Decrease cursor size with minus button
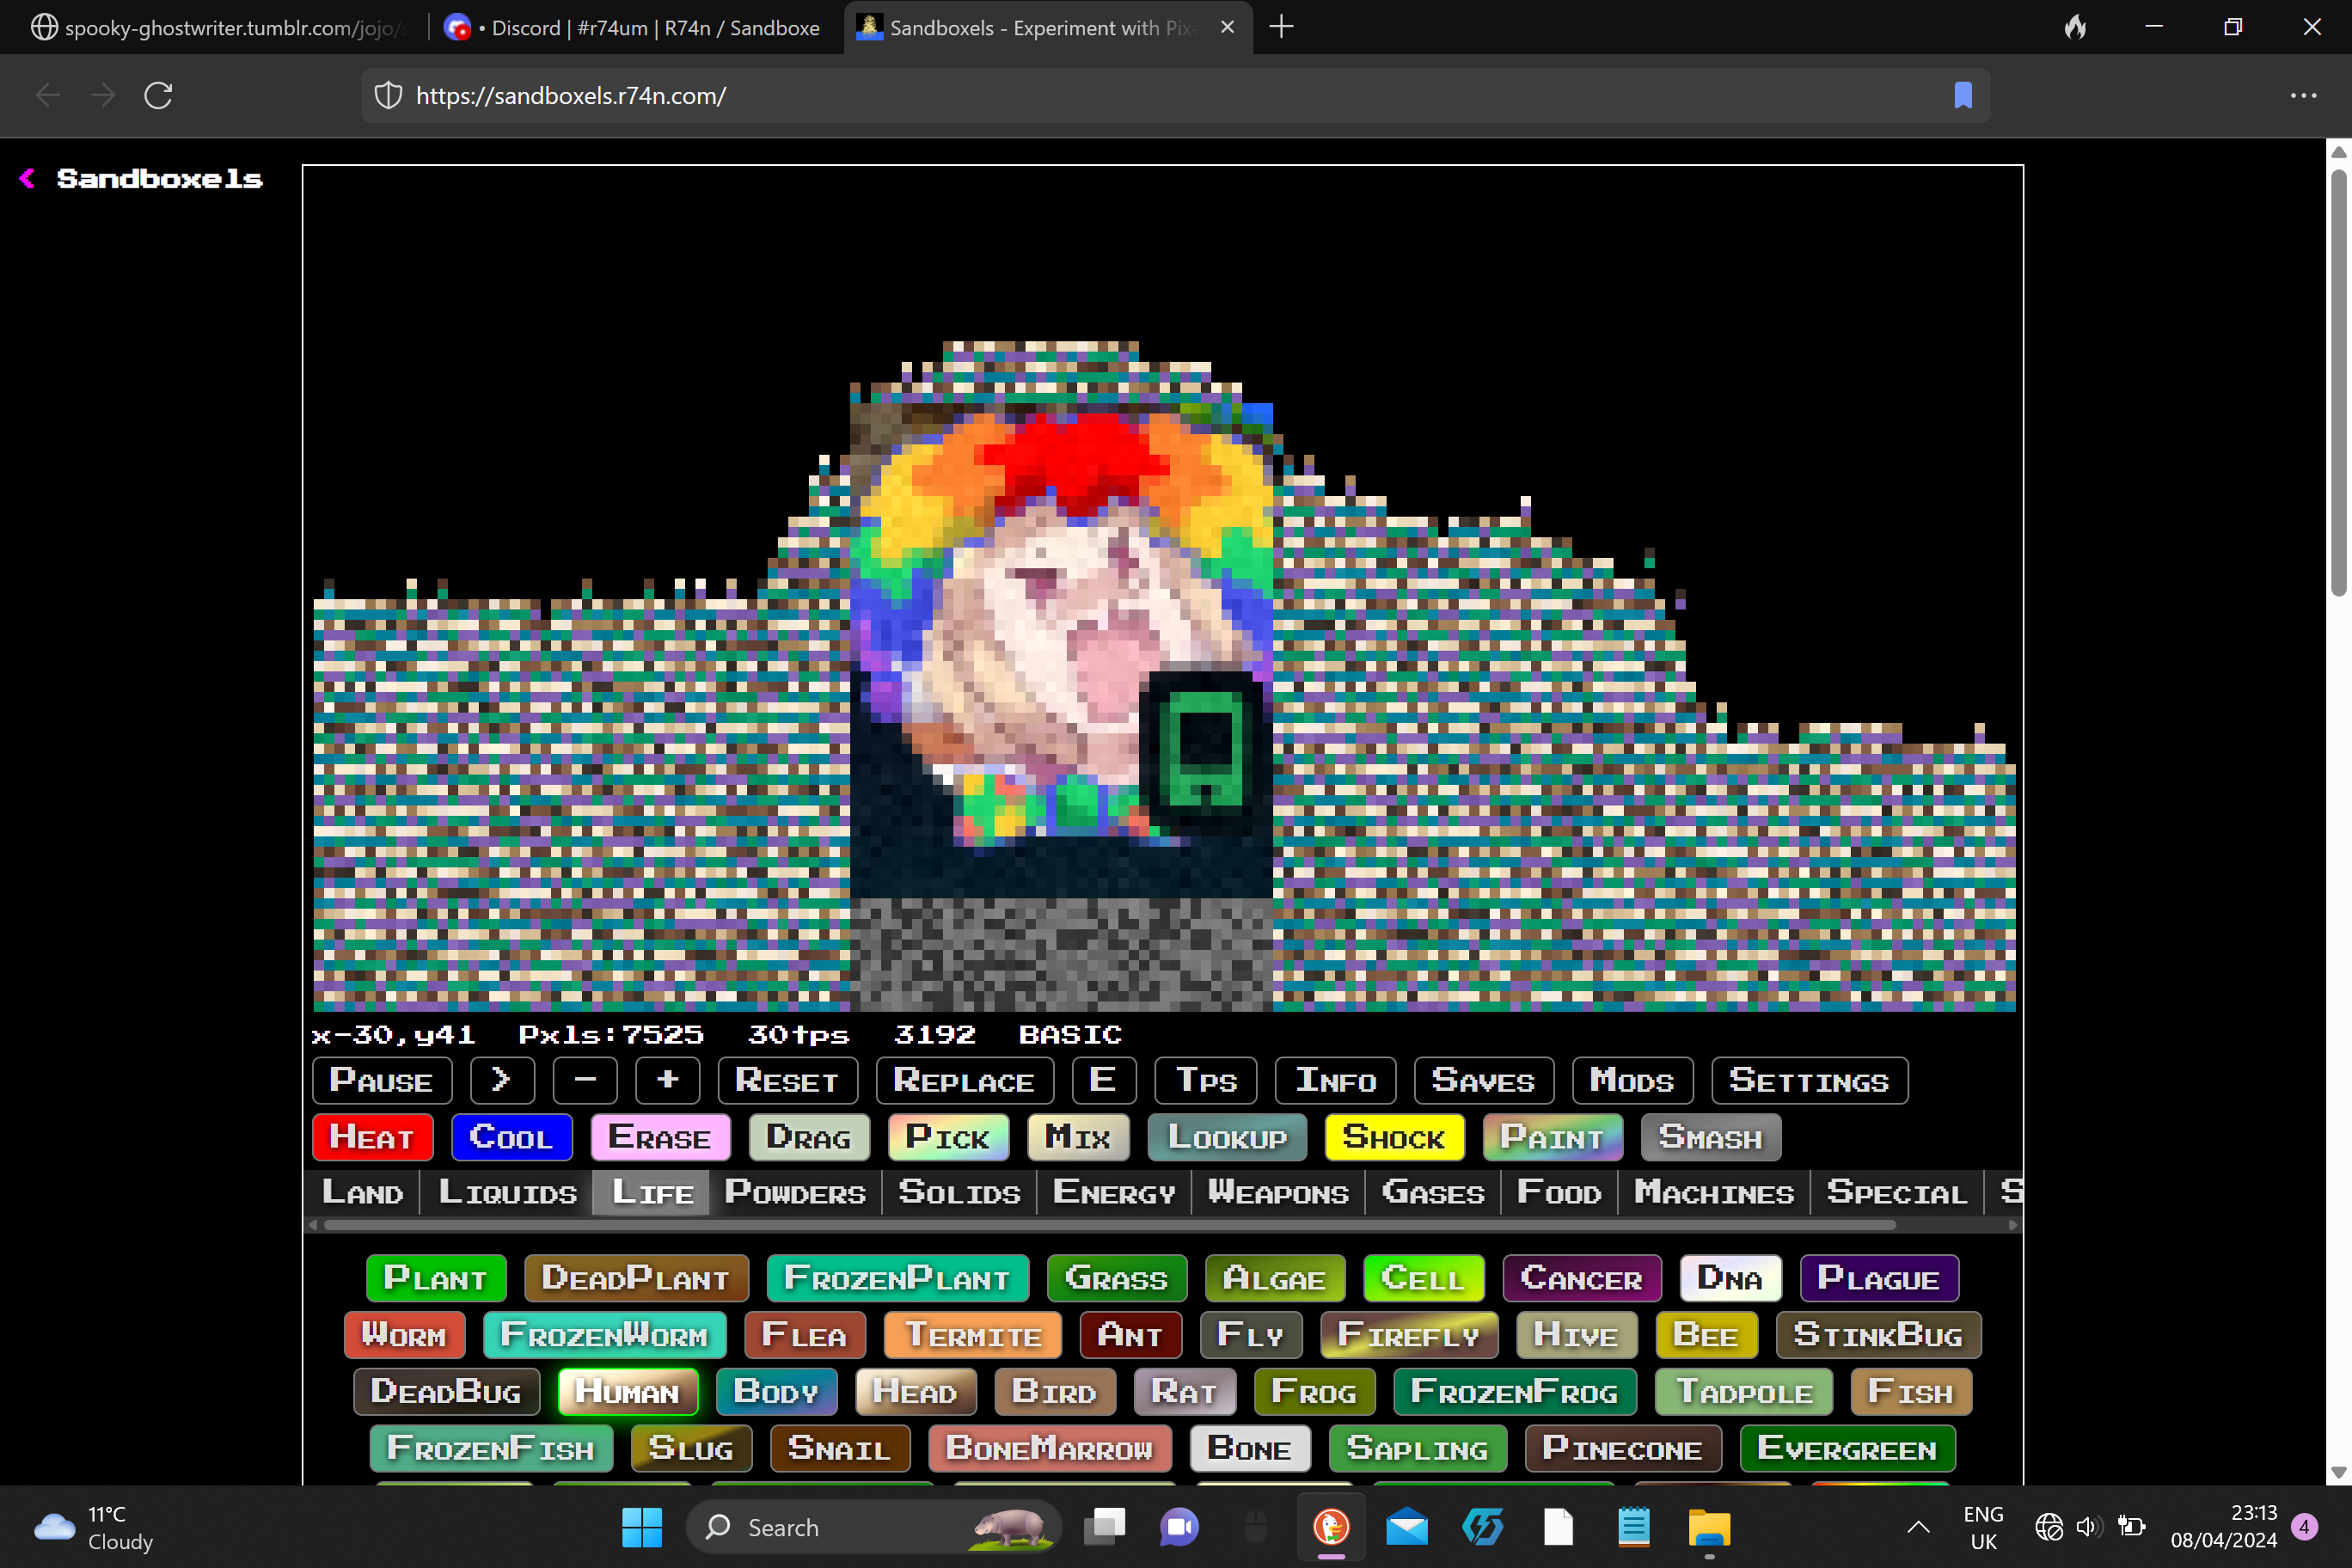Screen dimensions: 2352x1568 click(585, 1080)
